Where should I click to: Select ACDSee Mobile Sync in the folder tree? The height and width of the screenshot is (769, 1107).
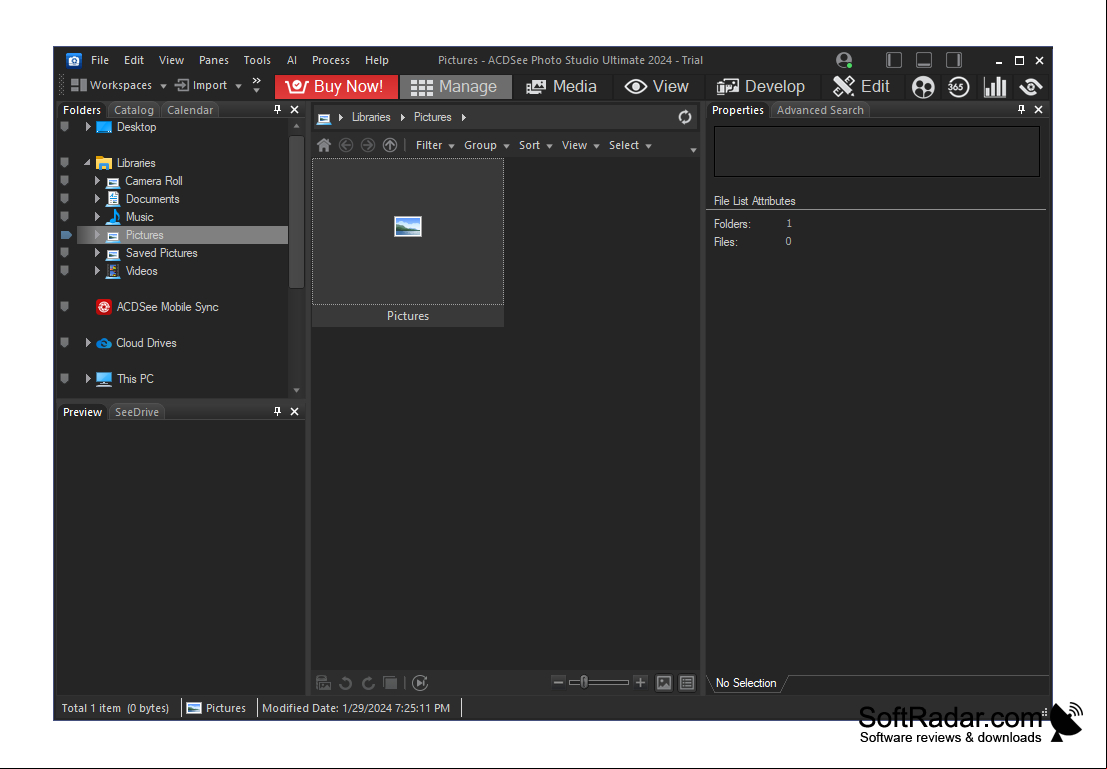(x=167, y=307)
